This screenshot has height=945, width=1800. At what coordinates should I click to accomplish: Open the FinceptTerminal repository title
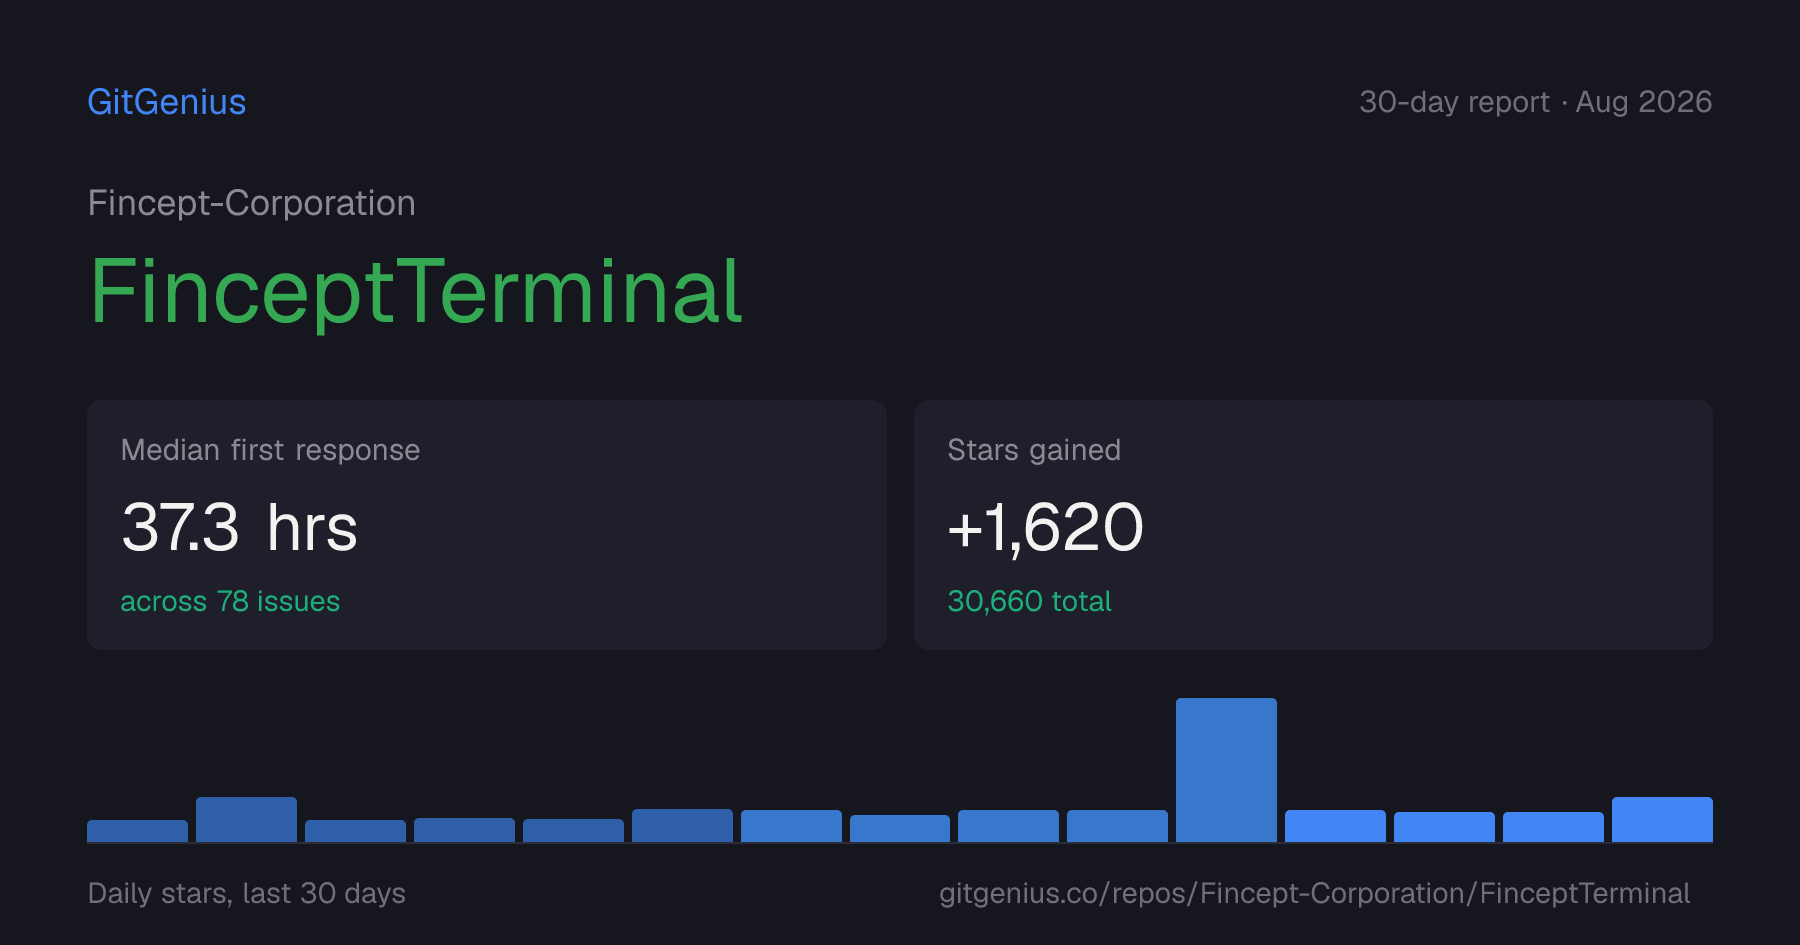coord(416,292)
